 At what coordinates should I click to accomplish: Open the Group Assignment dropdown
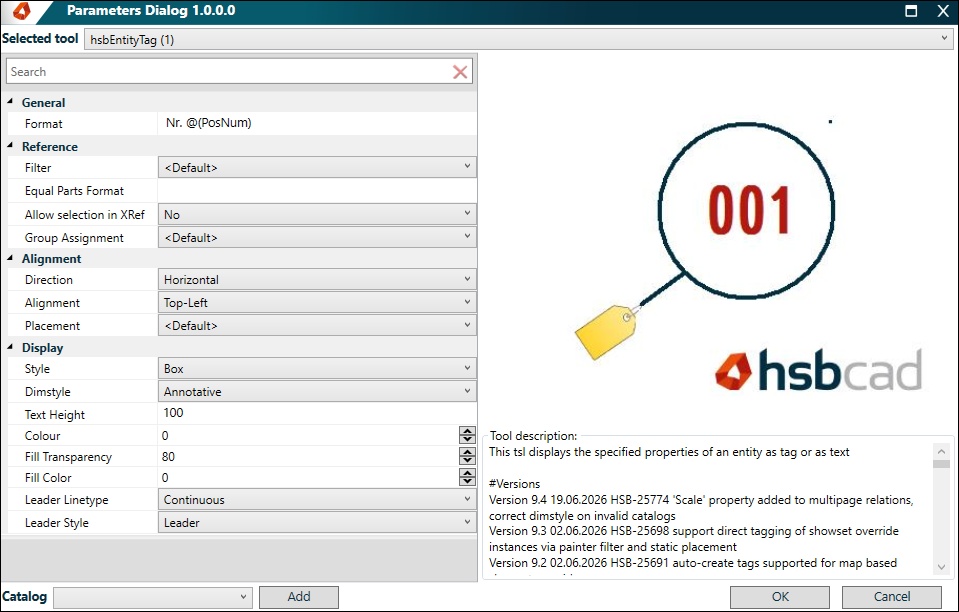coord(317,237)
